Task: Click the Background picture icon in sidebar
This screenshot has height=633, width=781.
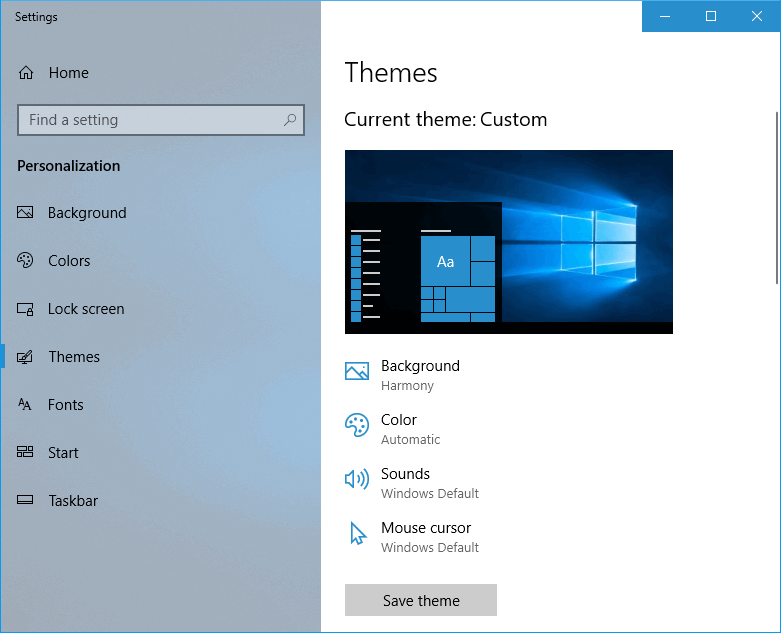Action: [25, 213]
